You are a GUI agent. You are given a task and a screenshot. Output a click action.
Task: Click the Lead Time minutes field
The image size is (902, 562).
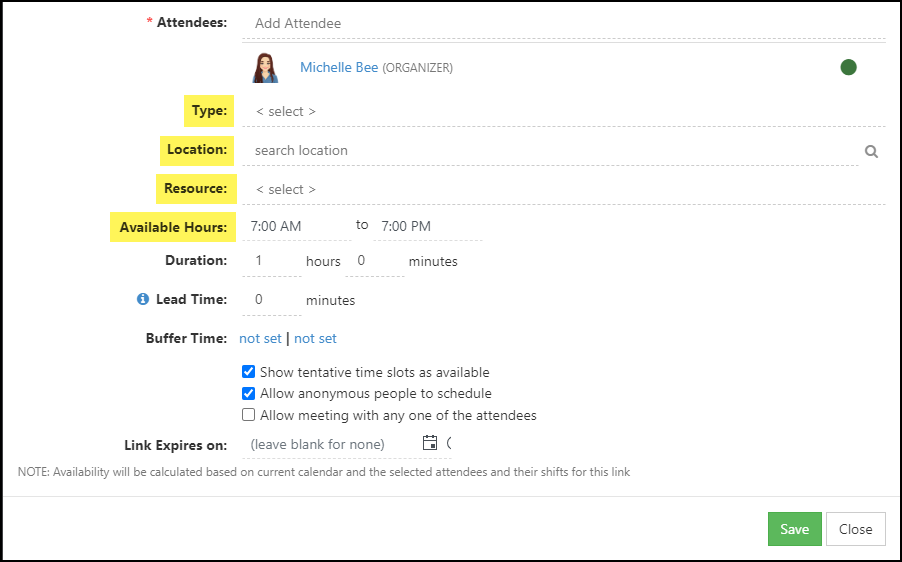tap(272, 300)
